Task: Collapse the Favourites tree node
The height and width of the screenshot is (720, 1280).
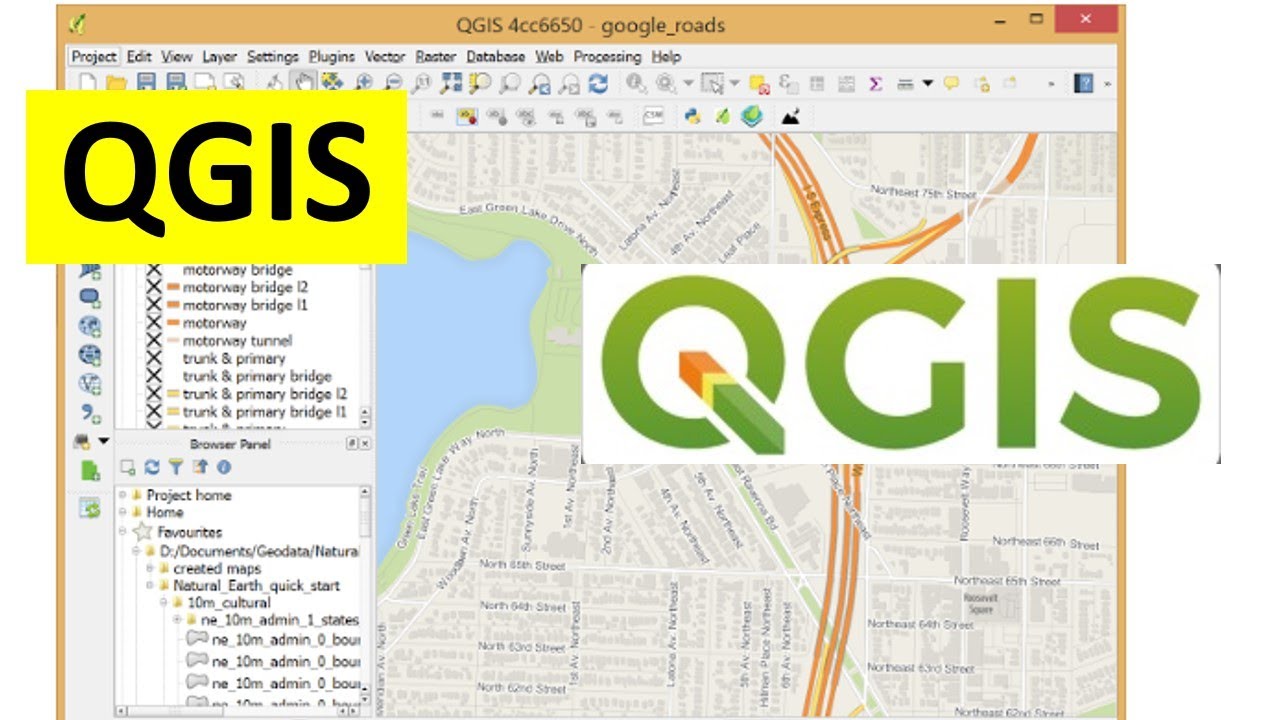Action: [x=122, y=532]
